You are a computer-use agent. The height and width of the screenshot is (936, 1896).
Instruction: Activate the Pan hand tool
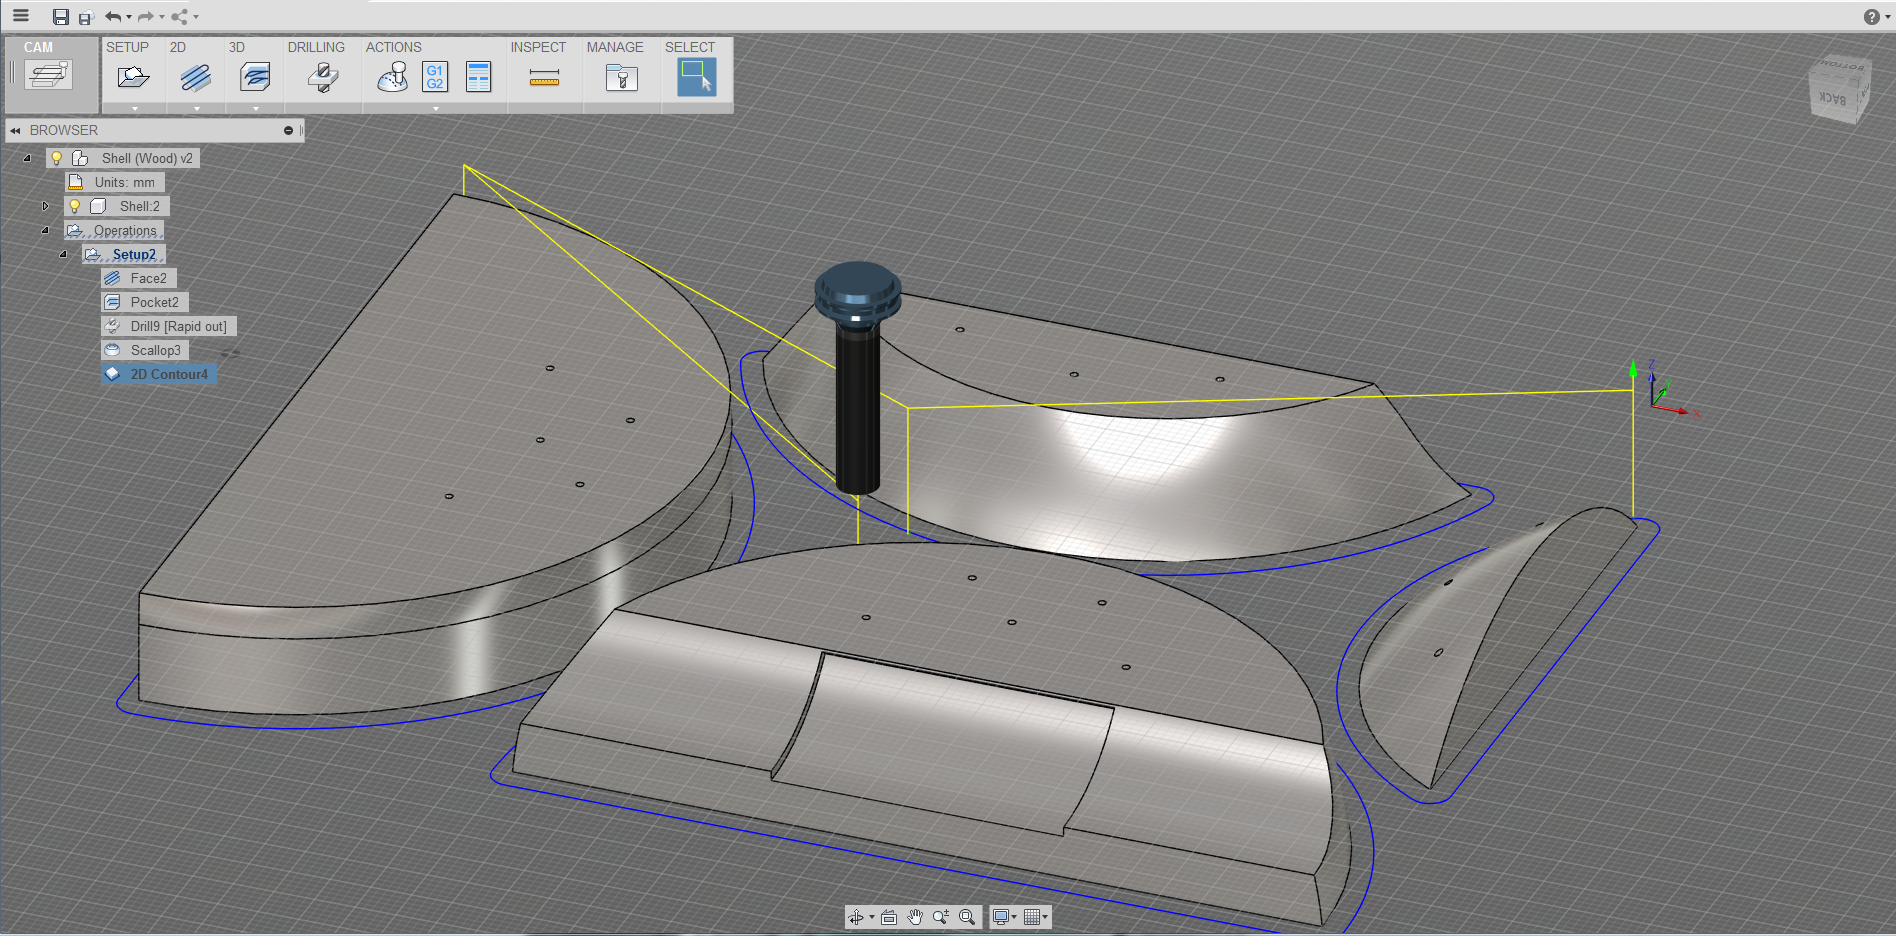coord(915,917)
